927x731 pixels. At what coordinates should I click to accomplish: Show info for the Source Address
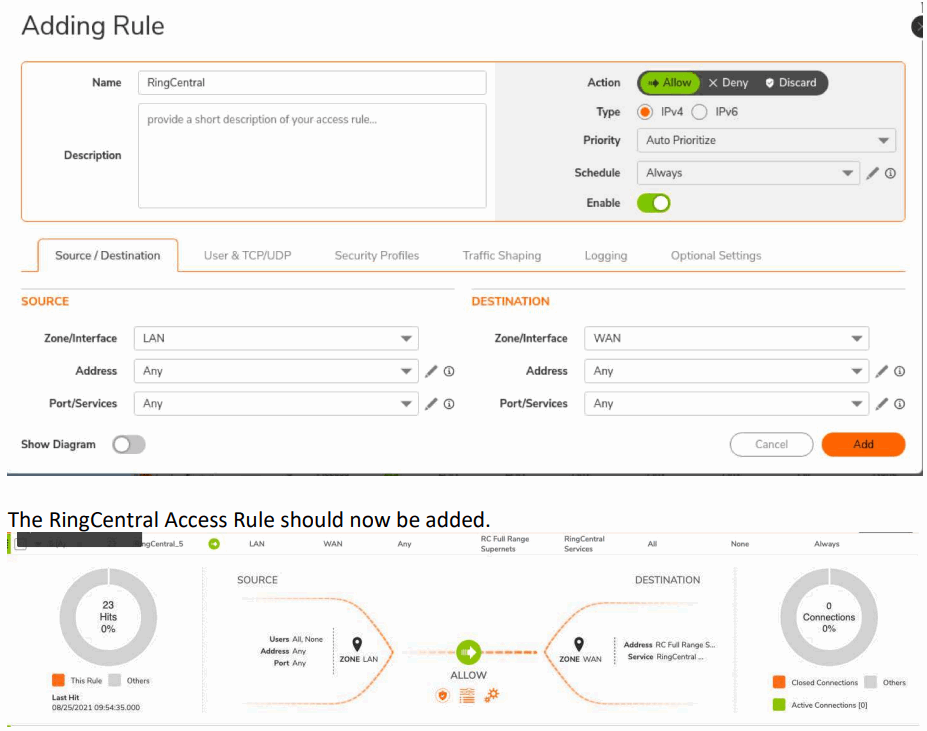[x=449, y=371]
